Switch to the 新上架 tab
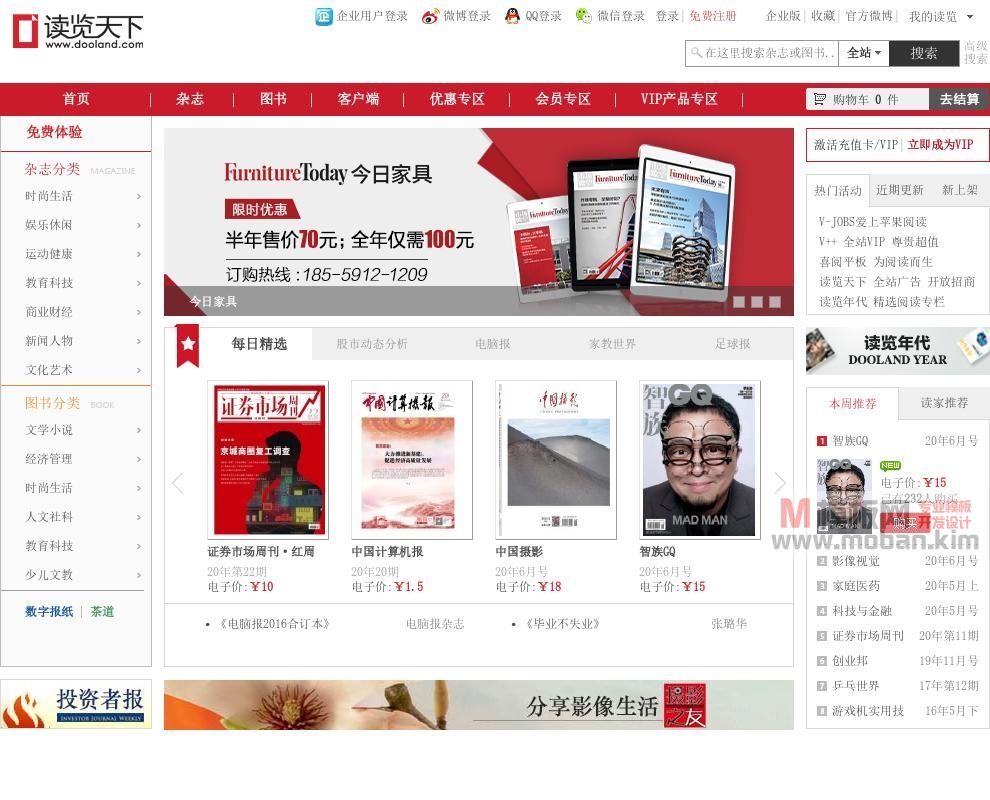 960,190
